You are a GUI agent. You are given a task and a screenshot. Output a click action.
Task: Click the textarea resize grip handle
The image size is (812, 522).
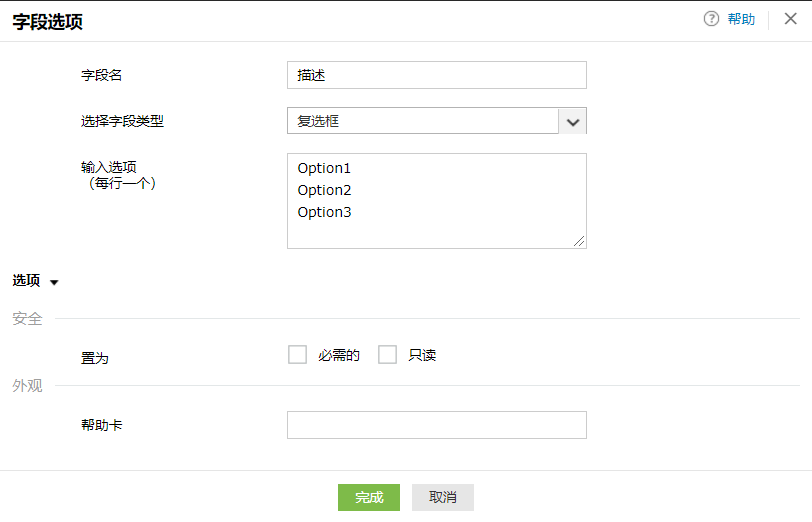coord(580,241)
